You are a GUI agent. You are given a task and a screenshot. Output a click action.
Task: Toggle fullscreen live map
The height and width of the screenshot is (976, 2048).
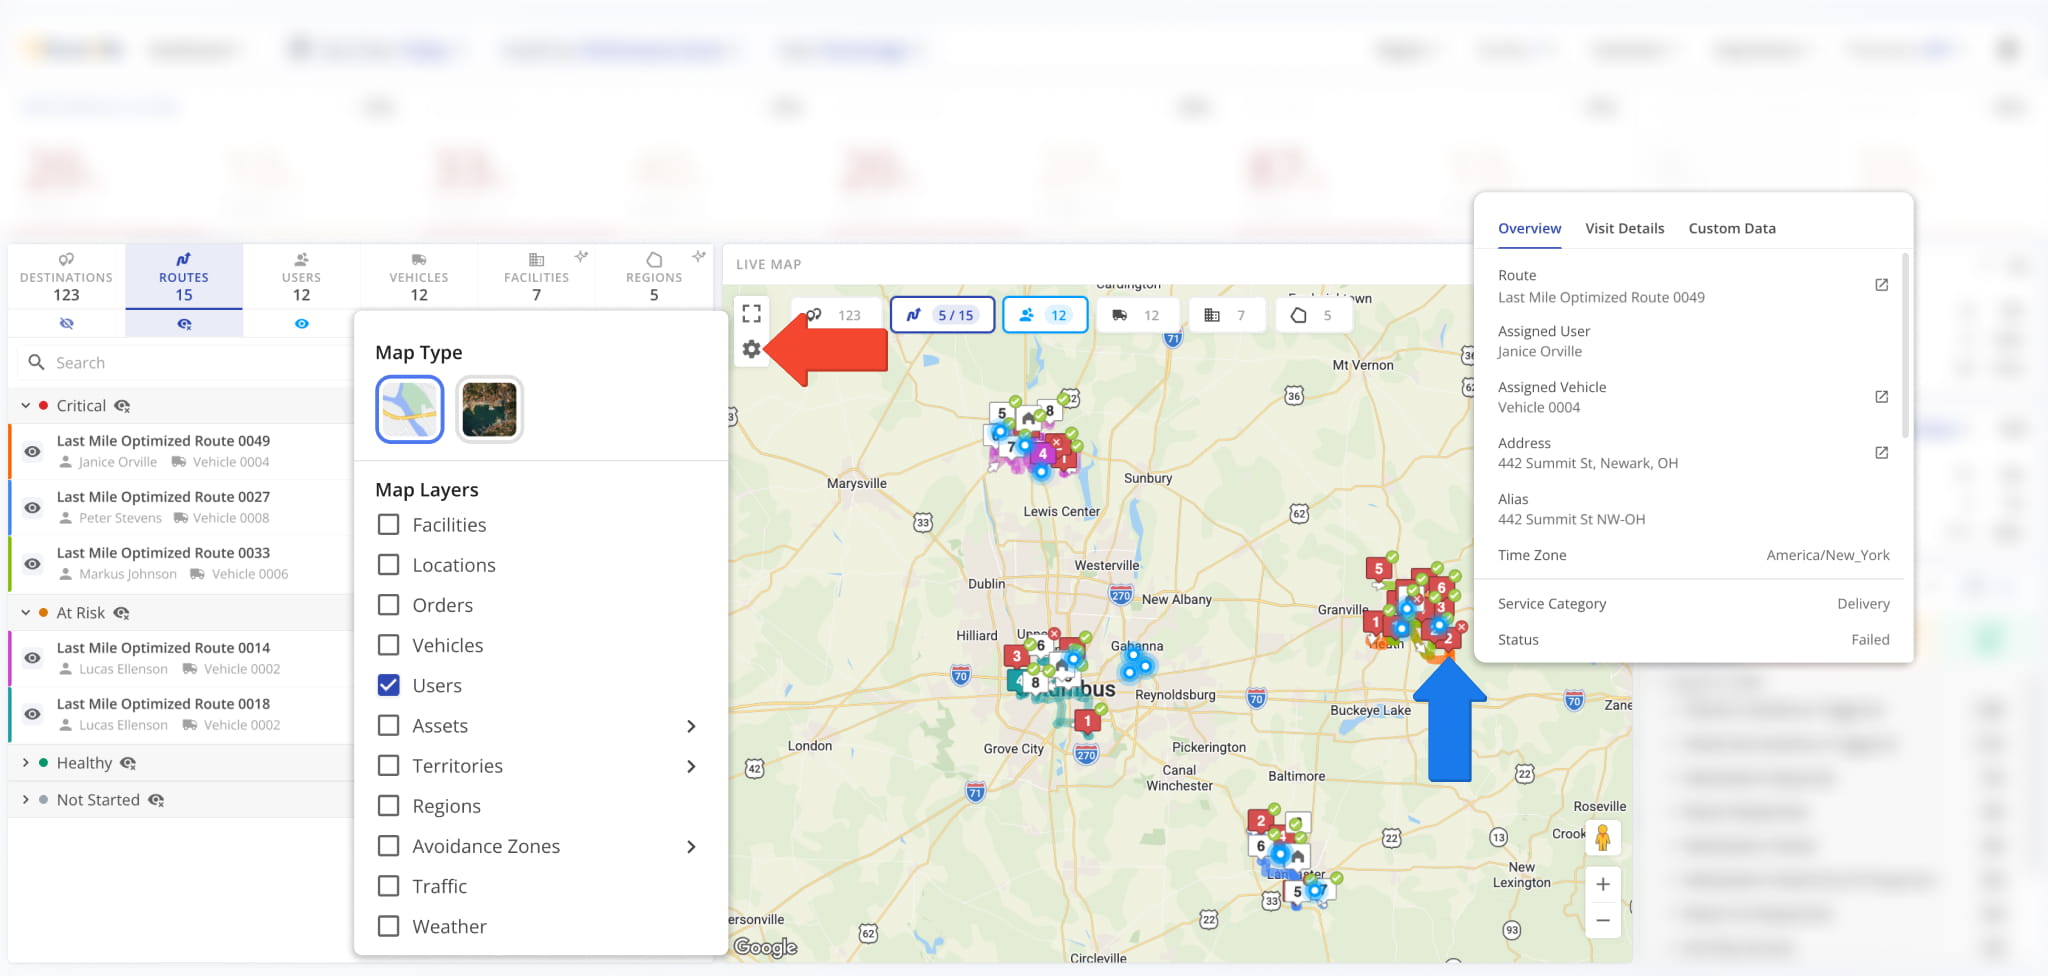[752, 314]
